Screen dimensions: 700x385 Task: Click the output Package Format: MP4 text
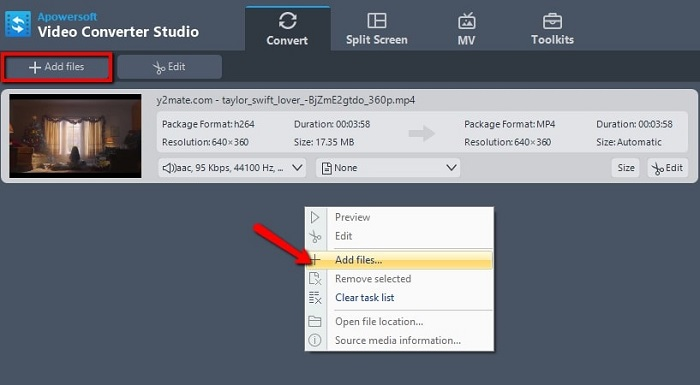click(x=509, y=124)
